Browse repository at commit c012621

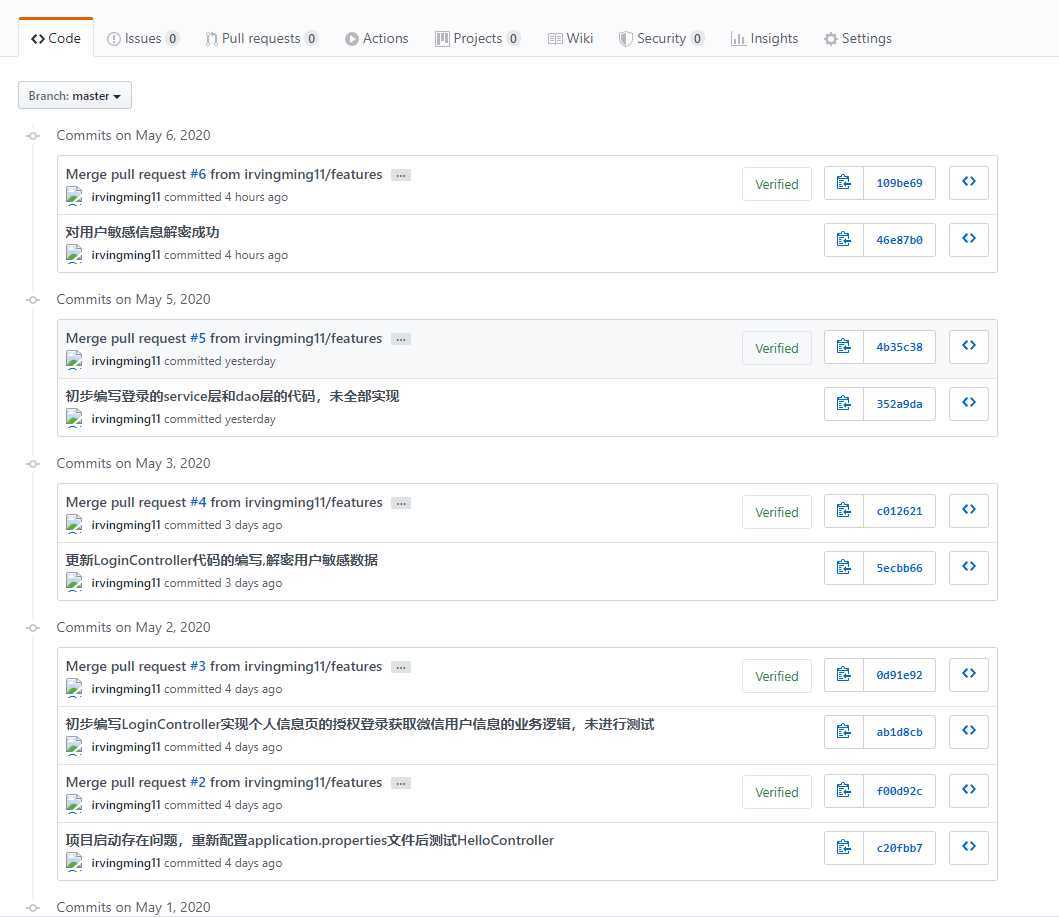pyautogui.click(x=968, y=510)
